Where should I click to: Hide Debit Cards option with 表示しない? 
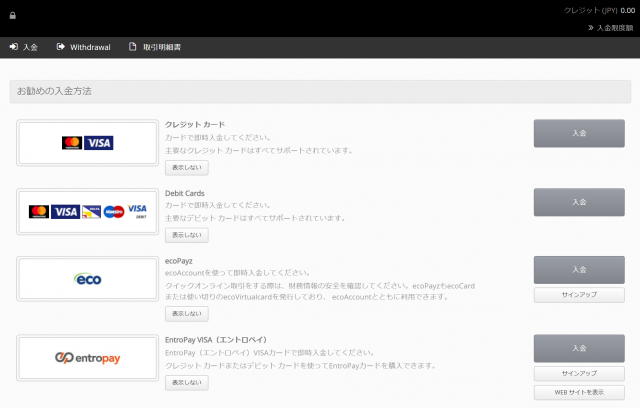187,235
